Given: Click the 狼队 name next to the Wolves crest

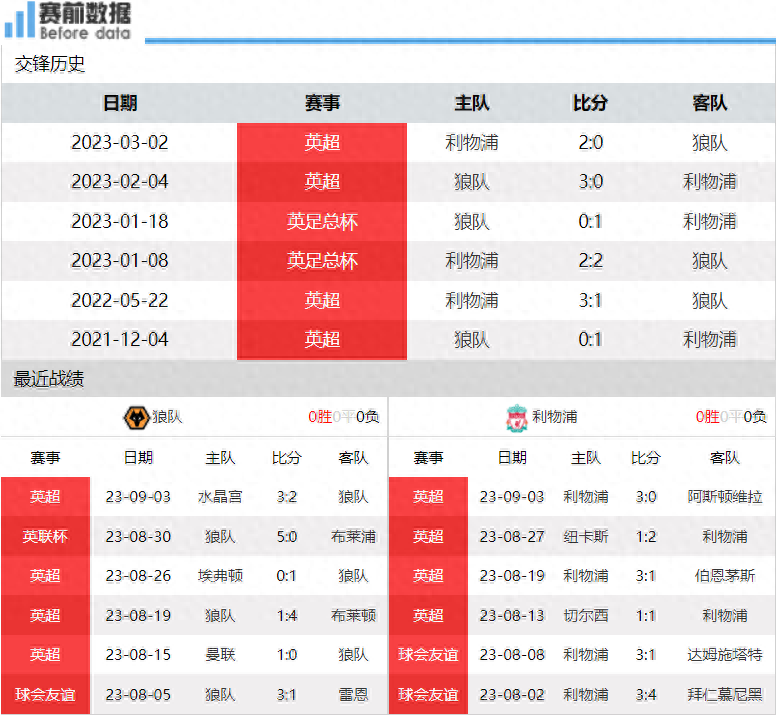Looking at the screenshot, I should (167, 417).
